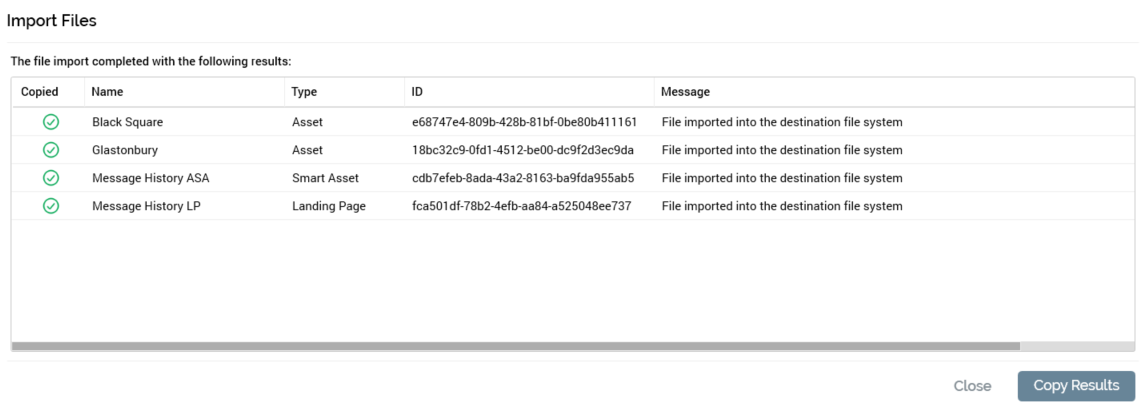
Task: Click the green check icon for Glastonbury
Action: click(50, 150)
